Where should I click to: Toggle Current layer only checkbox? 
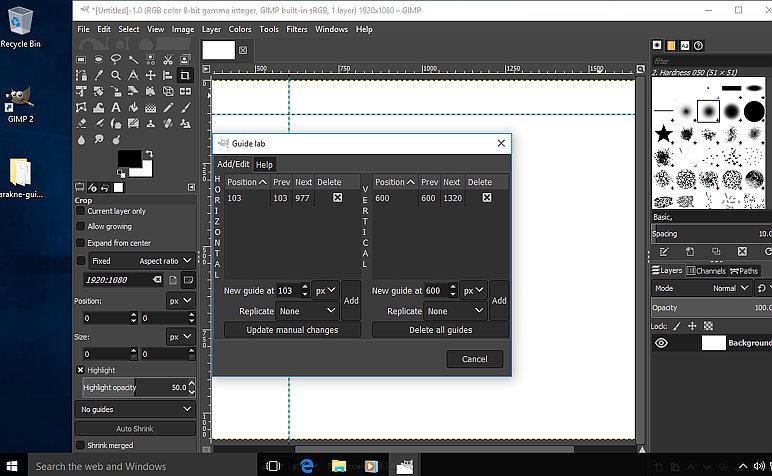pyautogui.click(x=81, y=211)
